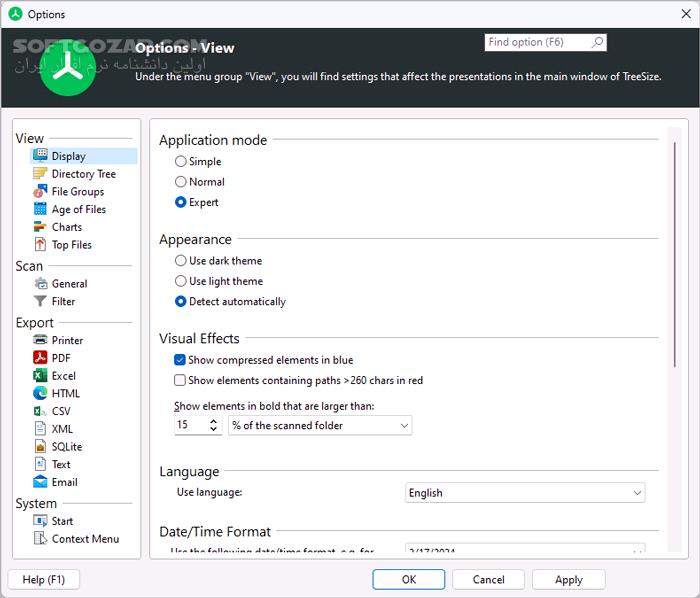Viewport: 700px width, 598px height.
Task: Click the Charts bar icon
Action: (40, 227)
